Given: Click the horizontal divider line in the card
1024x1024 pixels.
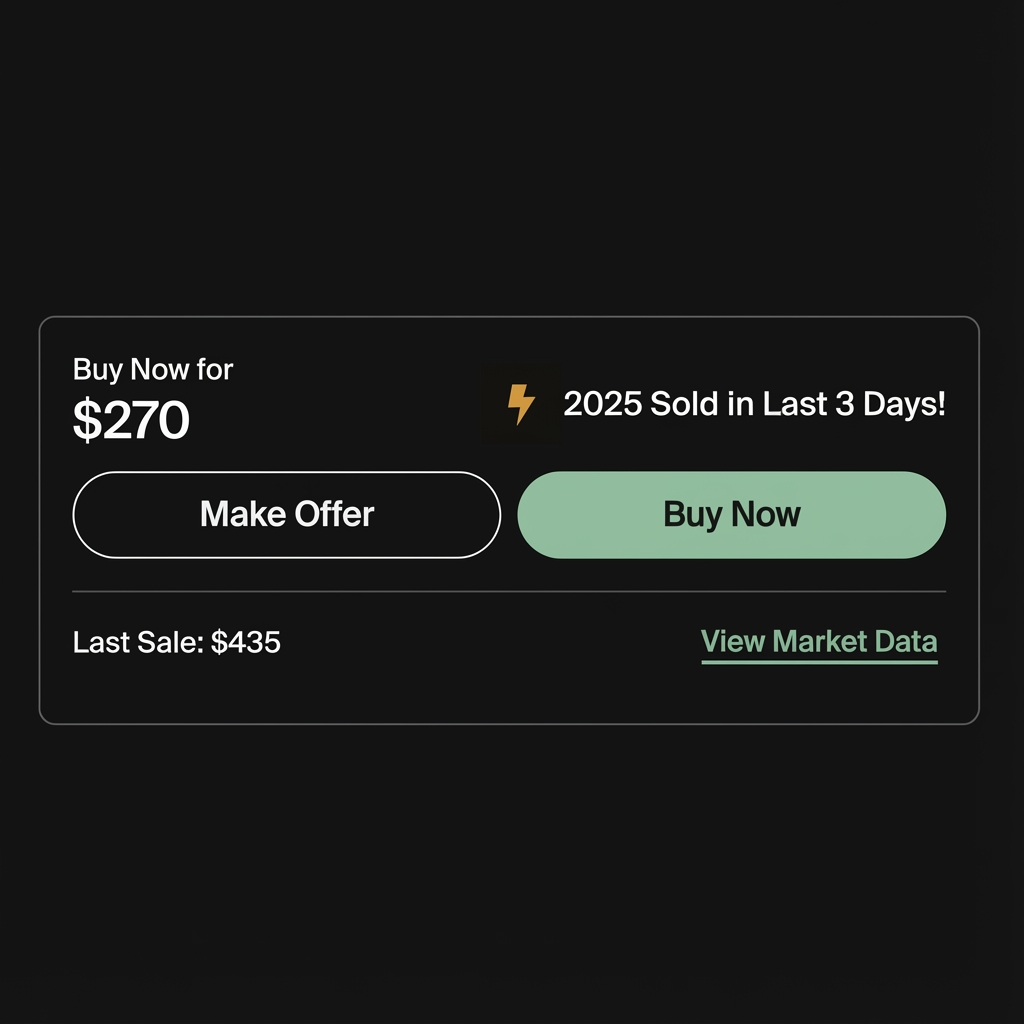Looking at the screenshot, I should click(509, 592).
